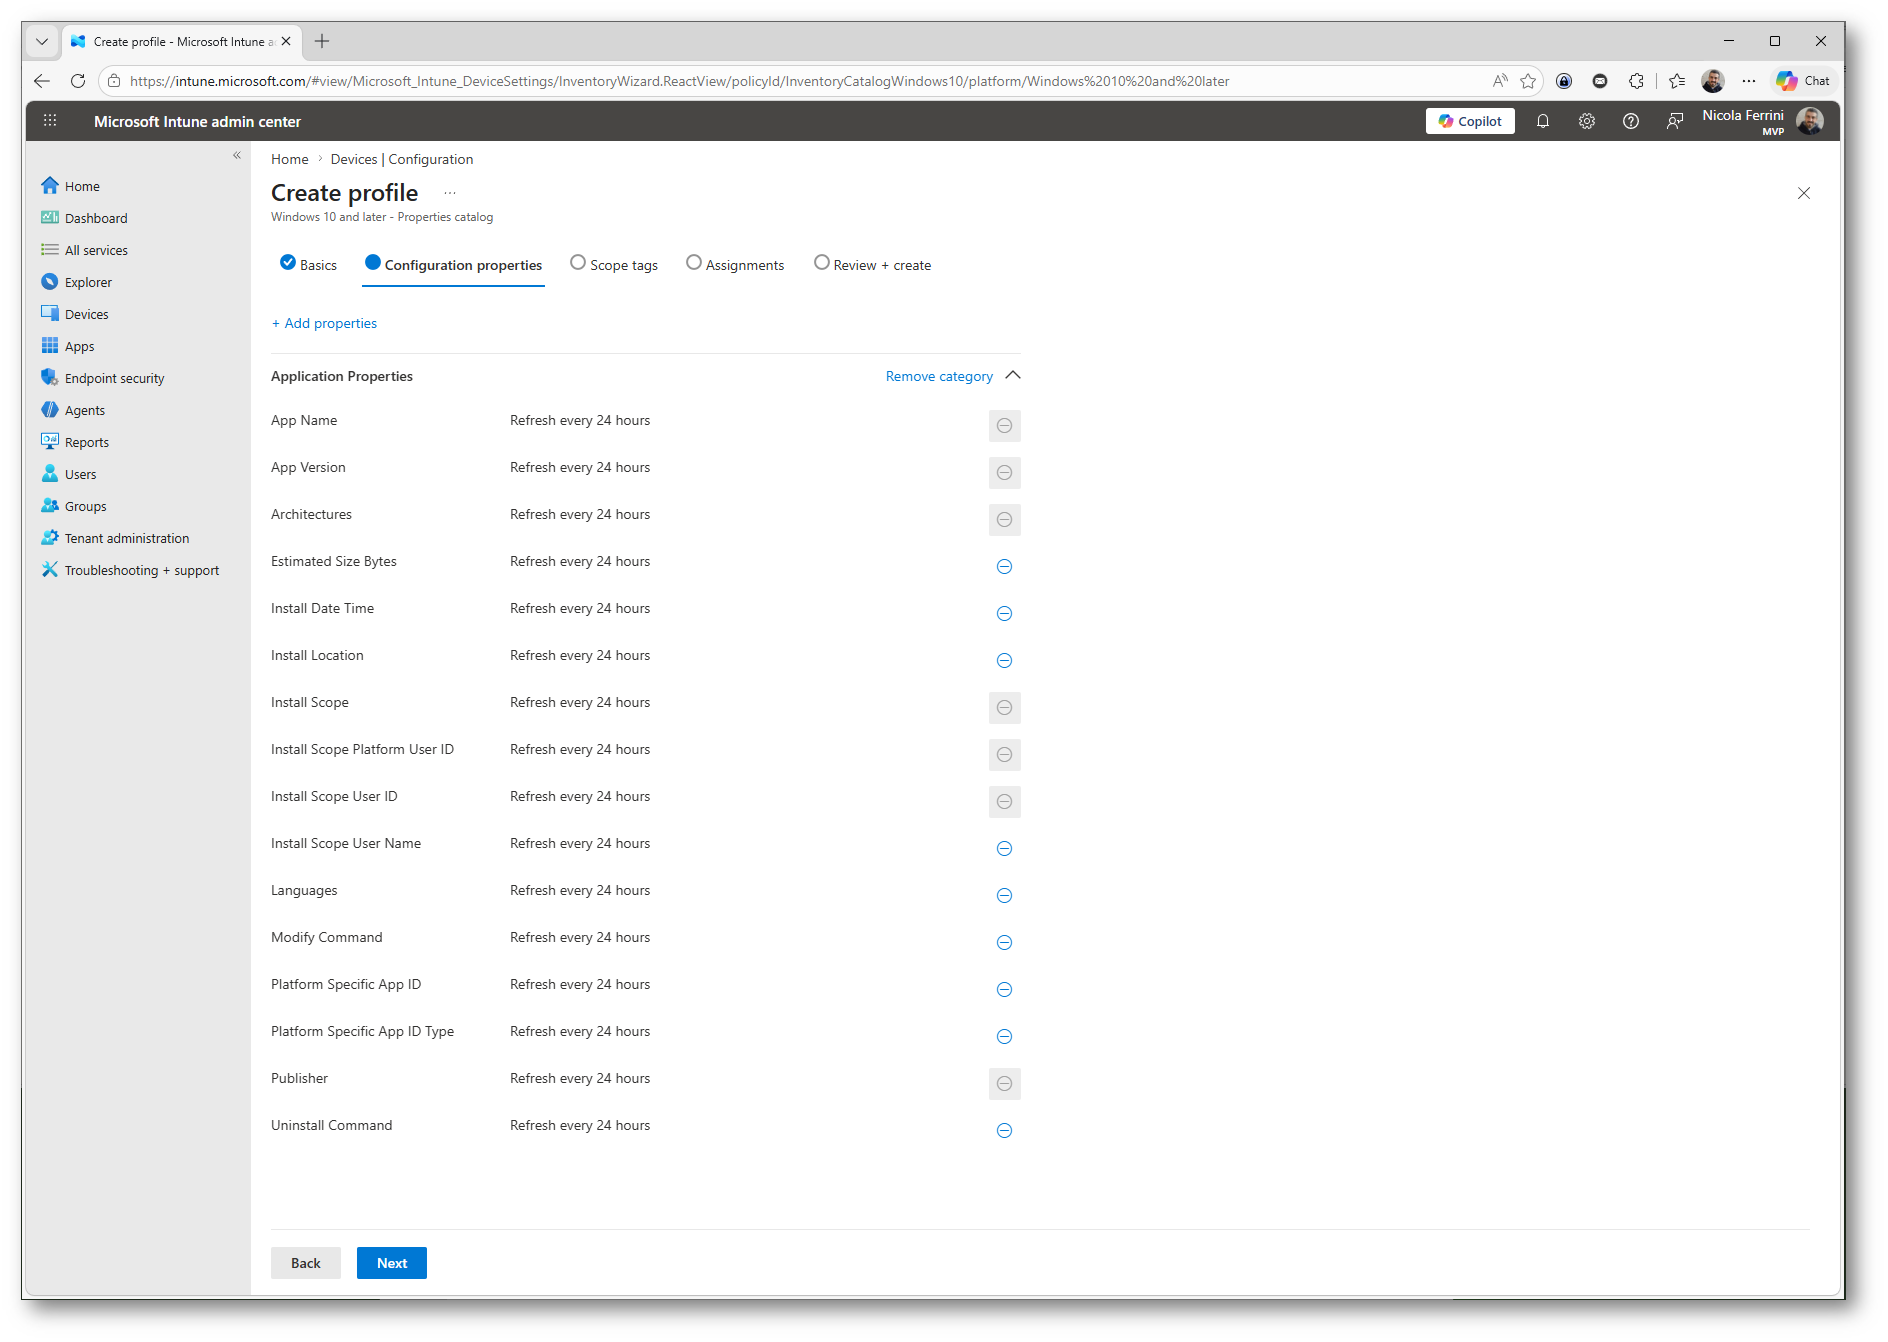The height and width of the screenshot is (1342, 1888).
Task: Collapse the Application Properties category chevron
Action: tap(1012, 376)
